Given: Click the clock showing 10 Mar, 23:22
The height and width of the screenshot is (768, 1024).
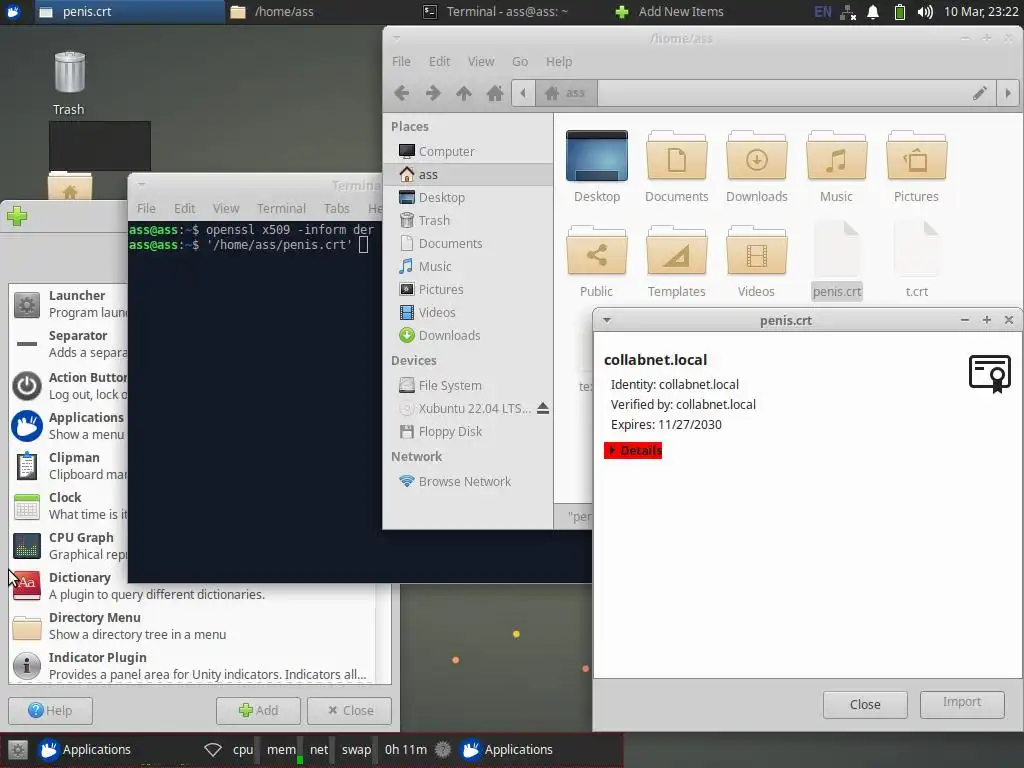Looking at the screenshot, I should [x=981, y=12].
